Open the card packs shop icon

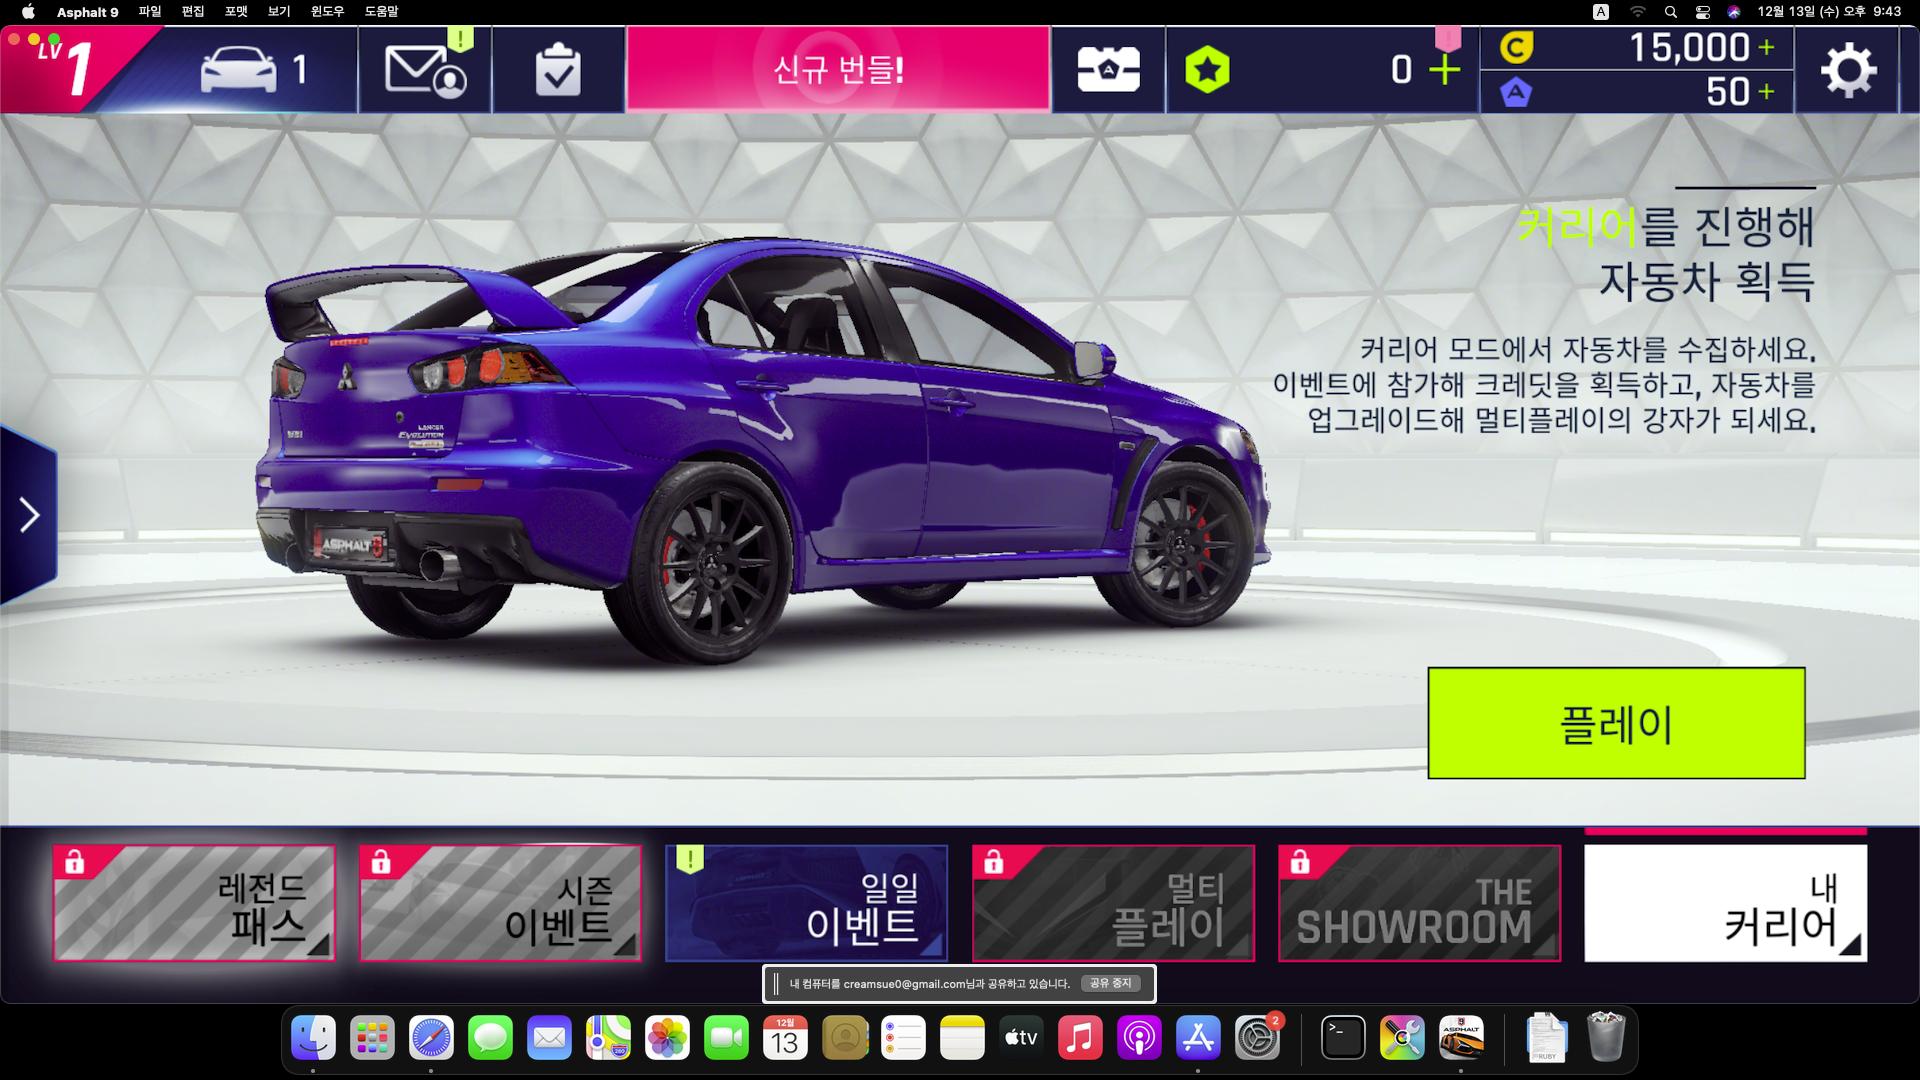[1108, 70]
